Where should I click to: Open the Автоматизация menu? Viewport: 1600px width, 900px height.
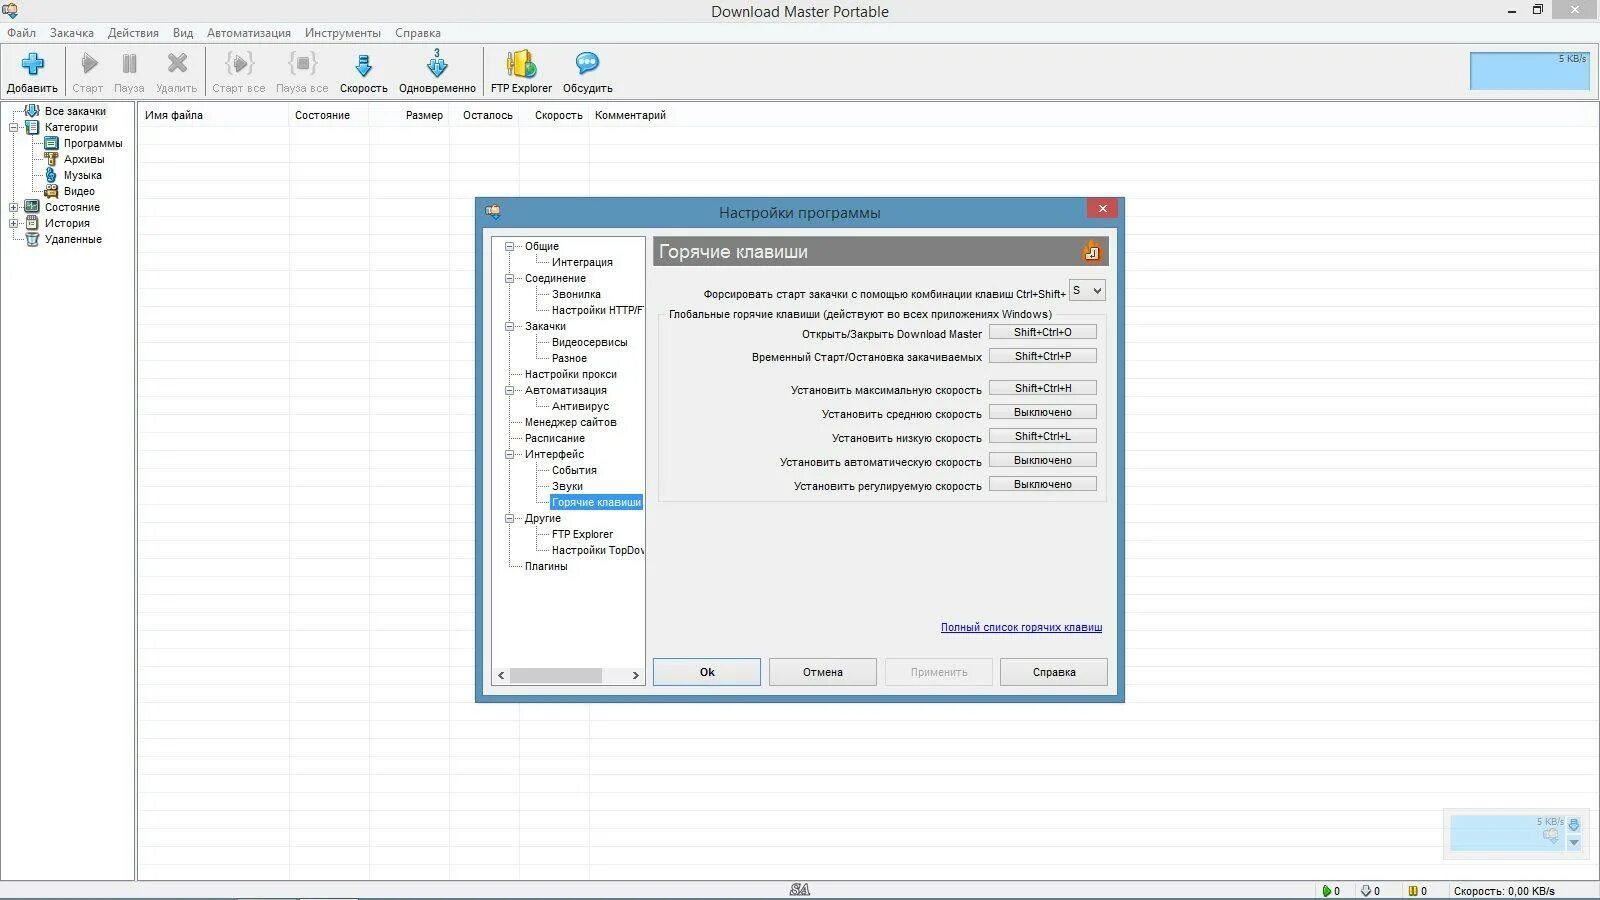tap(249, 33)
